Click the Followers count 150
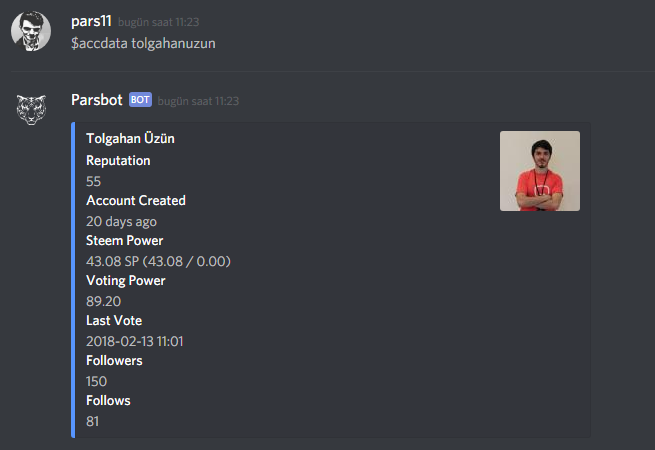 click(x=96, y=381)
